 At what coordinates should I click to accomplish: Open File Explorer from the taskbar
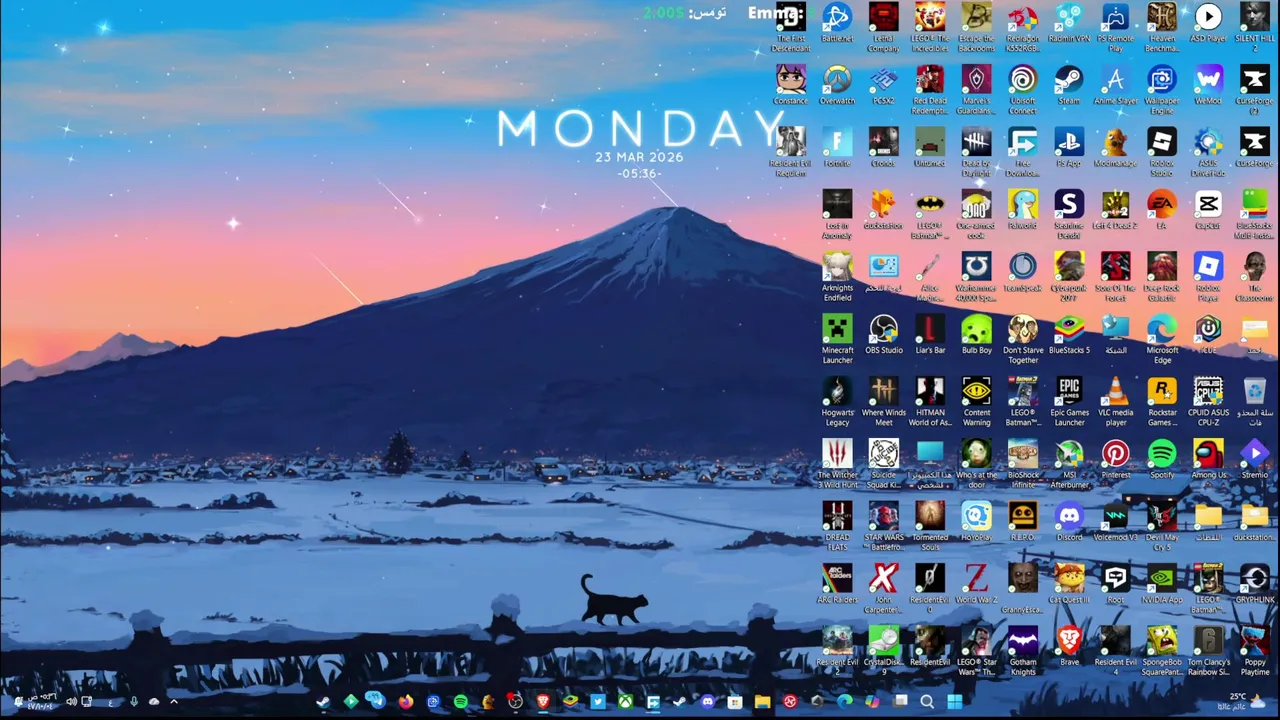click(762, 702)
